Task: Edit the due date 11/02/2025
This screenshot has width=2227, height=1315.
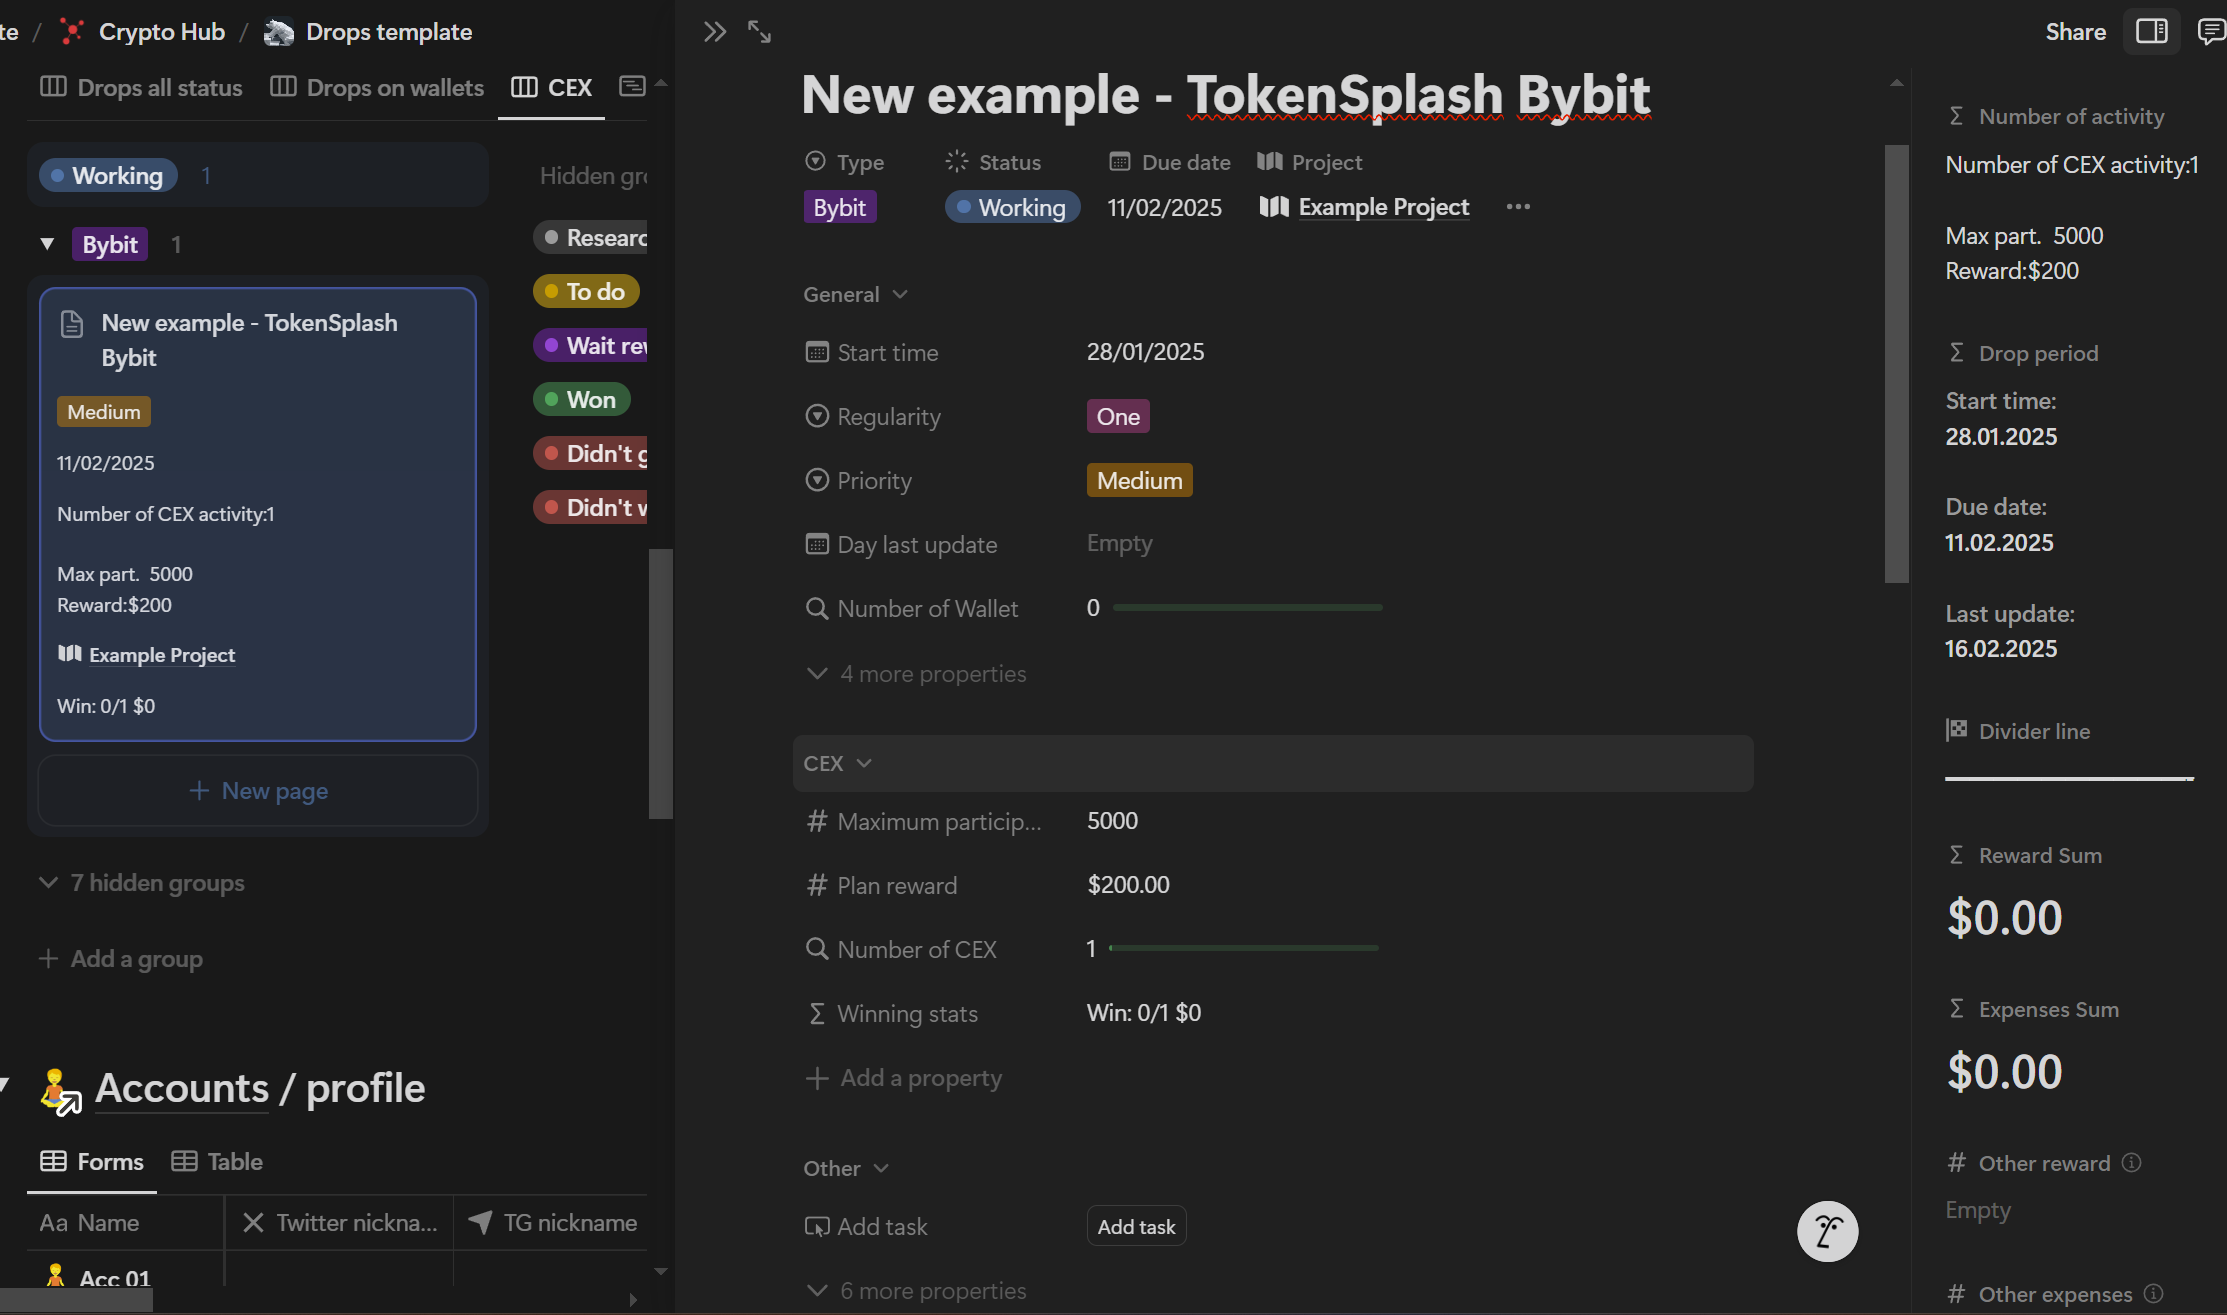Action: coord(1164,207)
